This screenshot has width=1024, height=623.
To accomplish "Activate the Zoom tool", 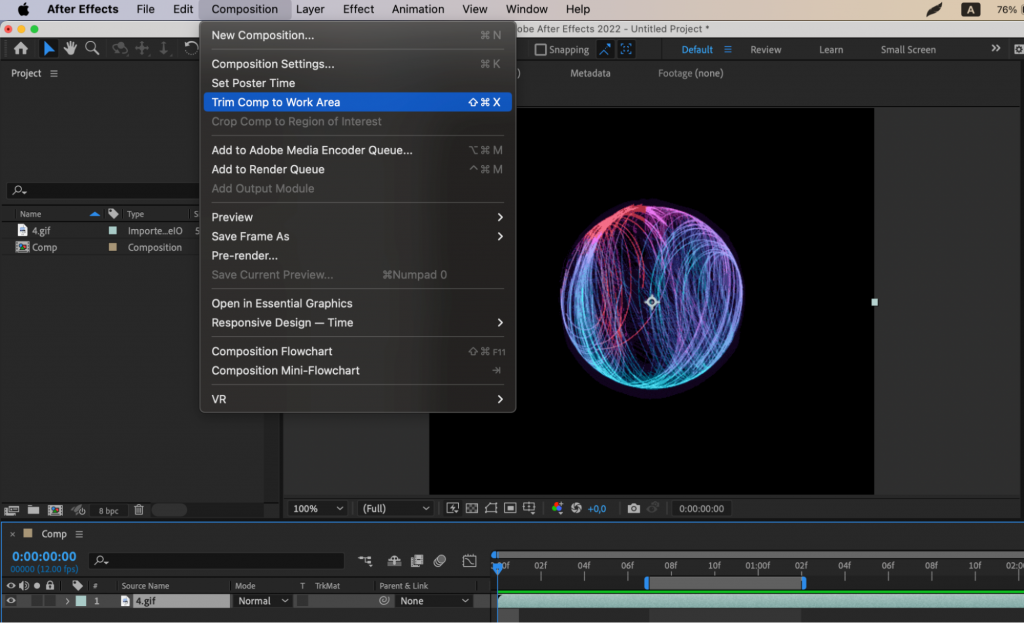I will point(91,48).
